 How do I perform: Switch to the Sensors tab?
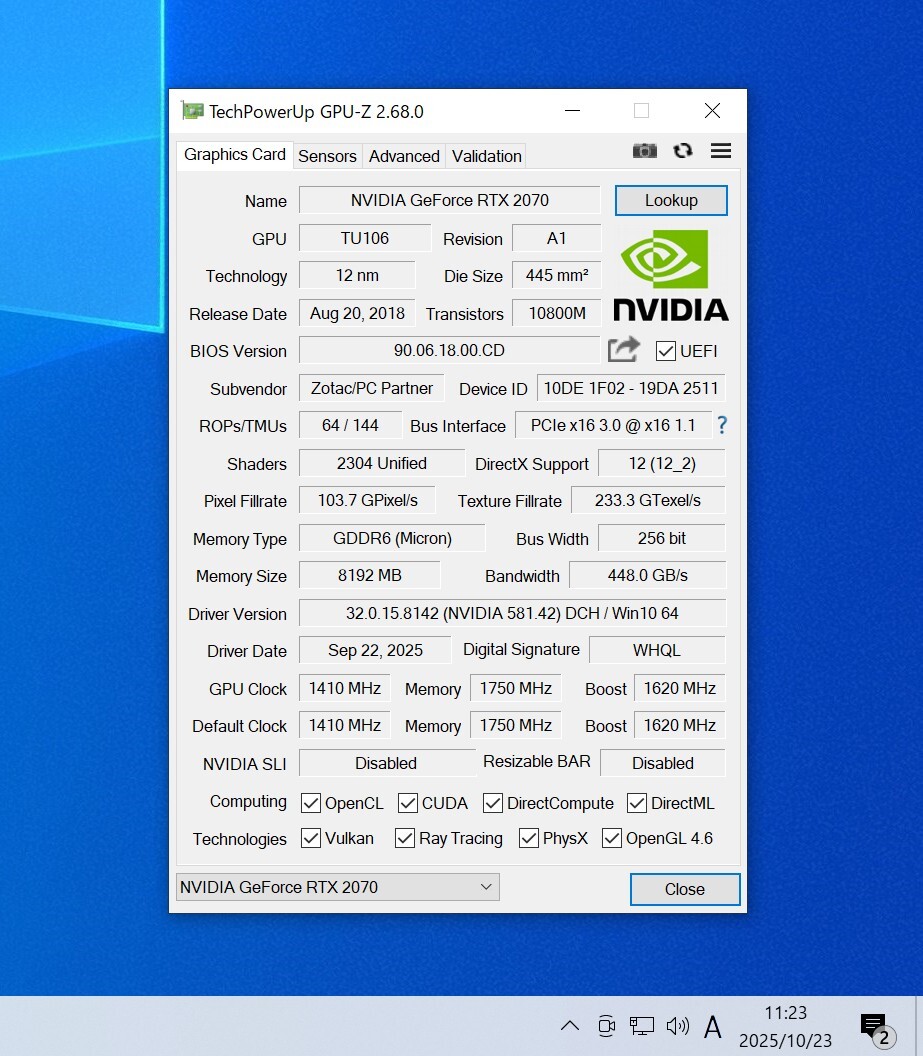tap(327, 156)
